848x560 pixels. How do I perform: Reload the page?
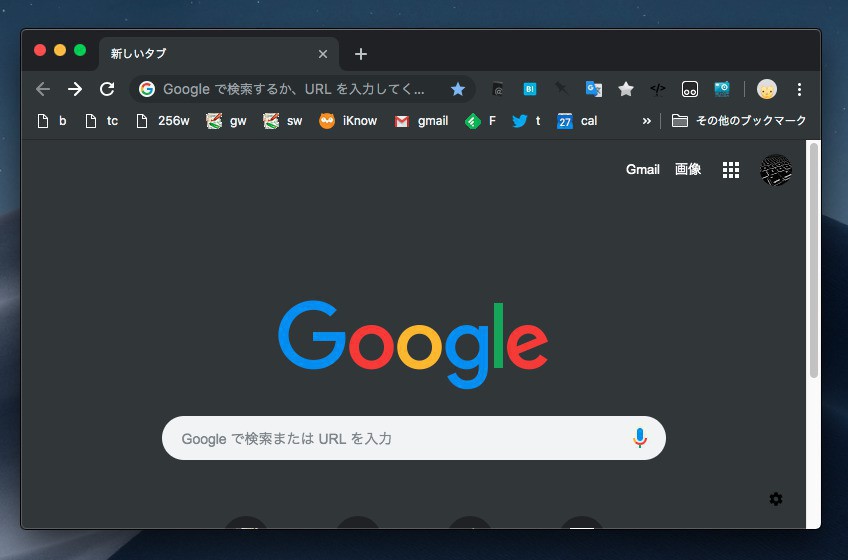[107, 89]
